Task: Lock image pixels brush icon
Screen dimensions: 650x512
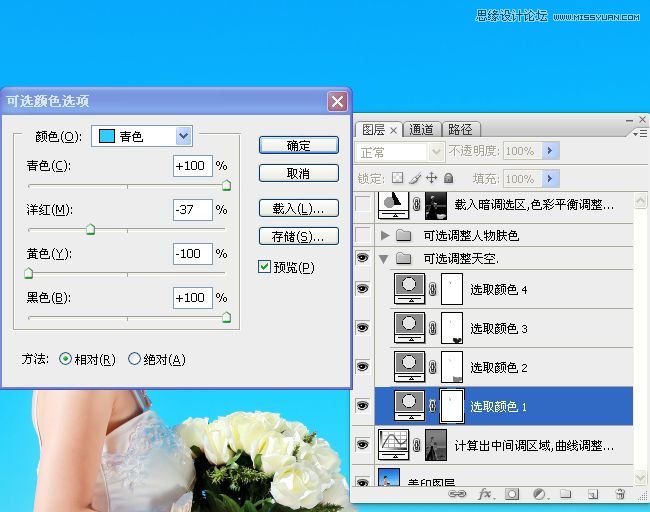Action: [x=415, y=178]
